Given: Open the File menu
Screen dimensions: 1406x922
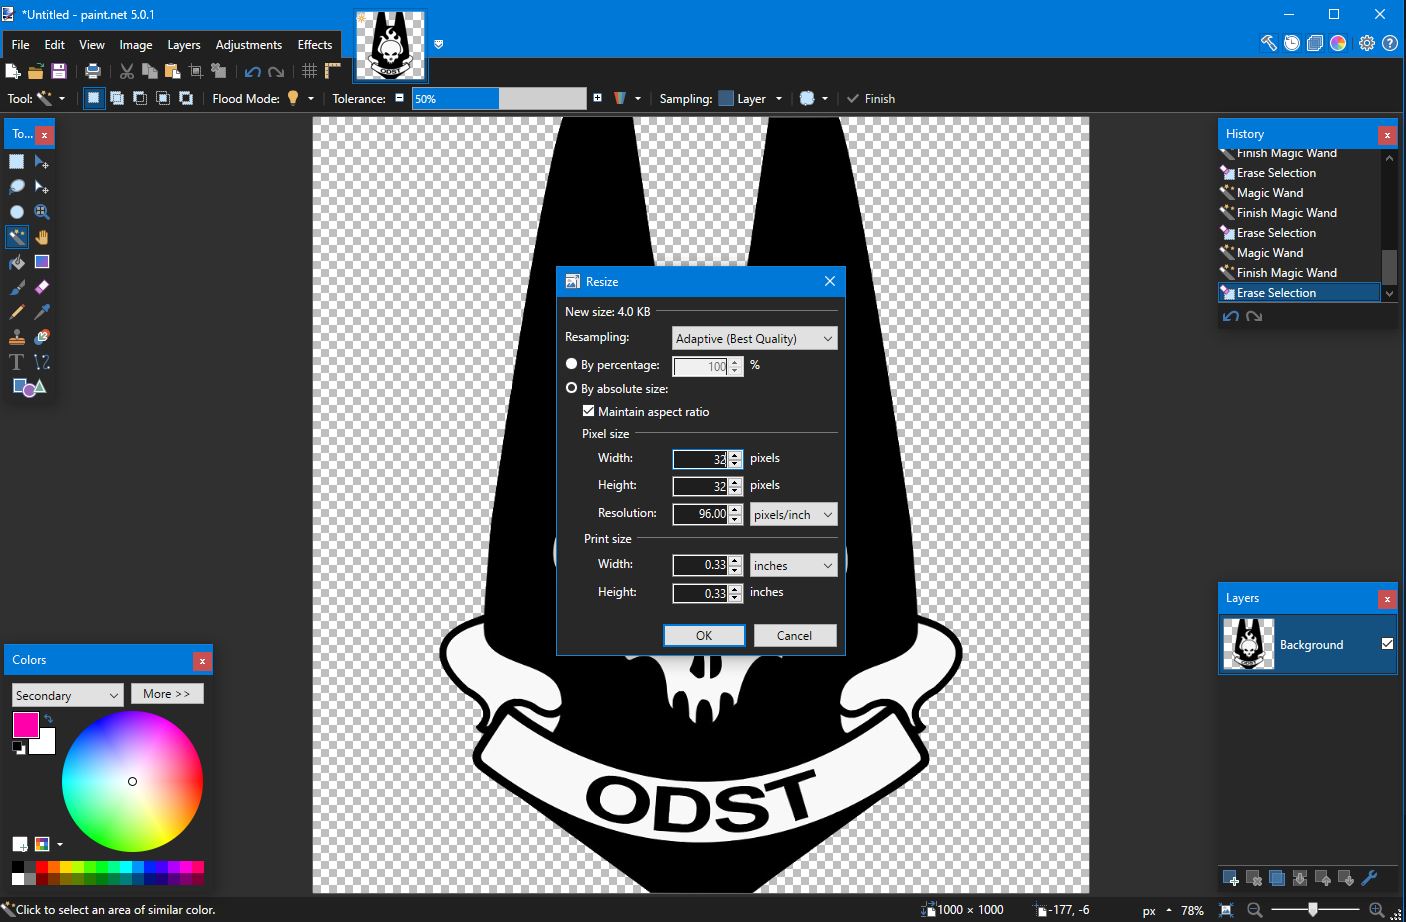Looking at the screenshot, I should [20, 45].
